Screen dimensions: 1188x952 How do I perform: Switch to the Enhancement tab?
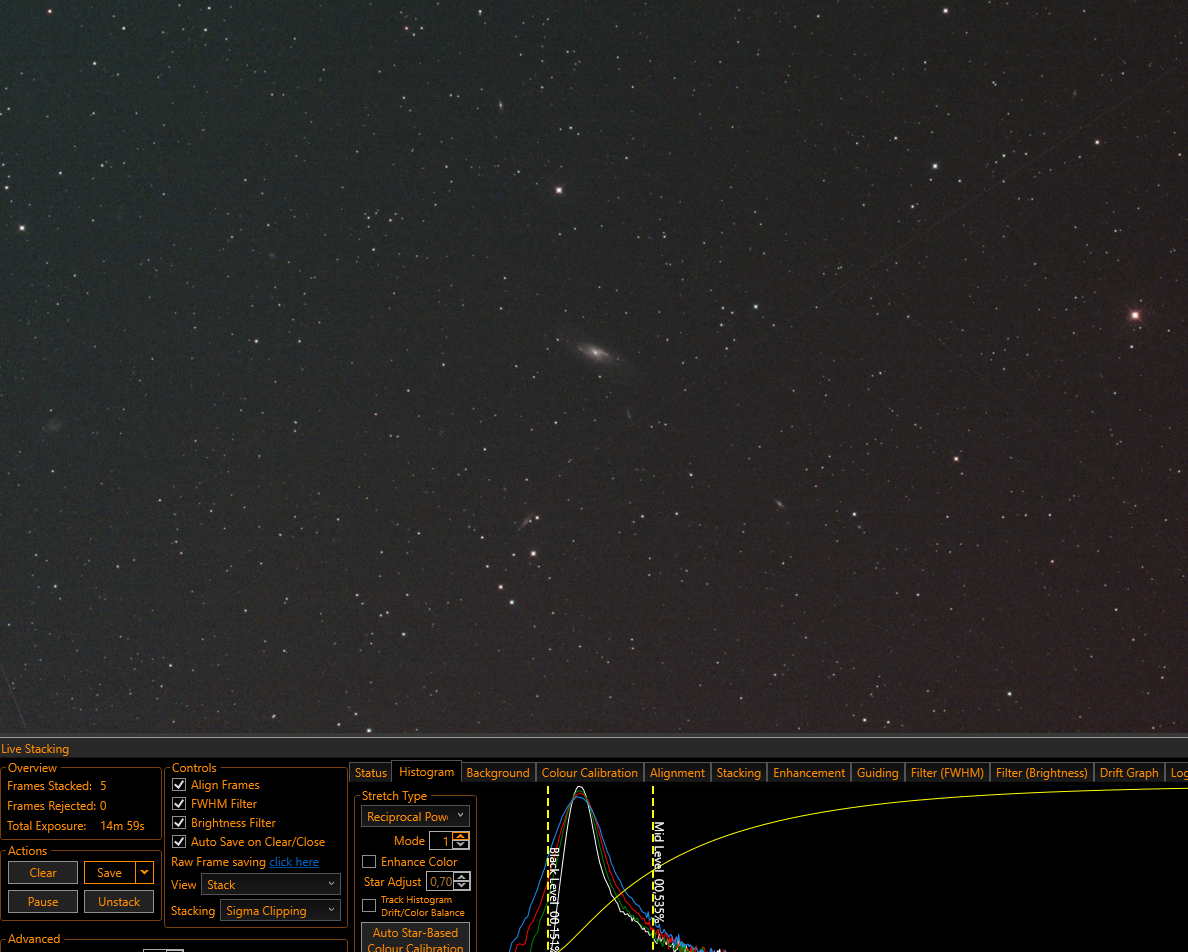pos(808,773)
